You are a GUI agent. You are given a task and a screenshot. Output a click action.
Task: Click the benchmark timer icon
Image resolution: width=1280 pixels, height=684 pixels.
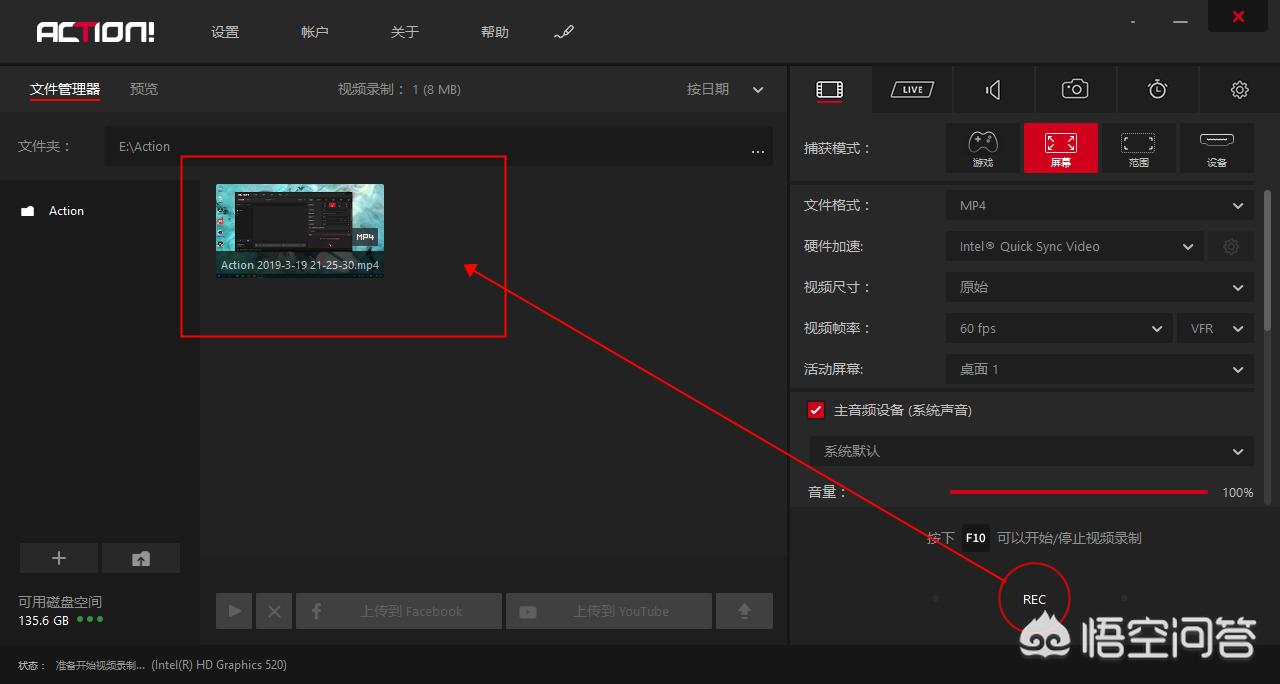coord(1157,89)
